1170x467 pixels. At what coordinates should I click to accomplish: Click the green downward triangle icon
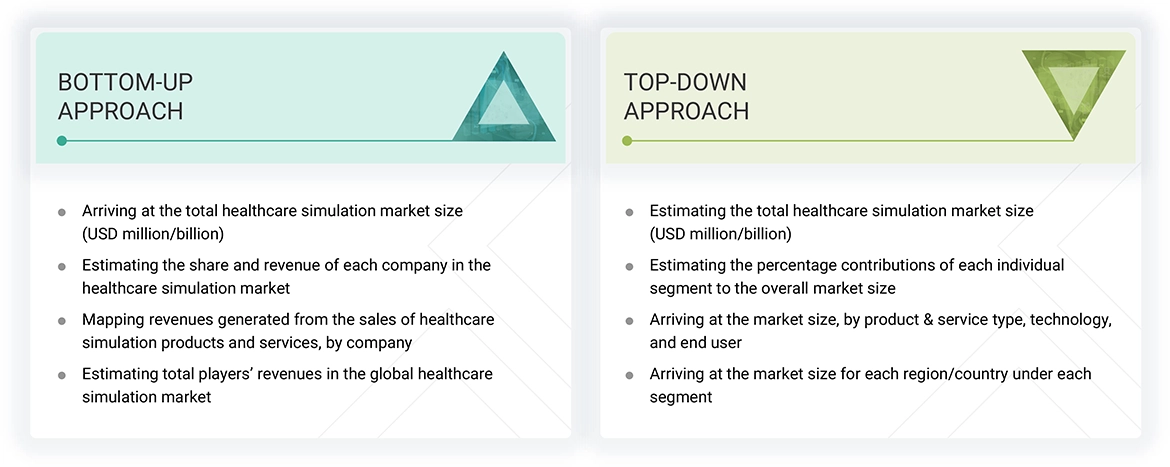[1073, 90]
